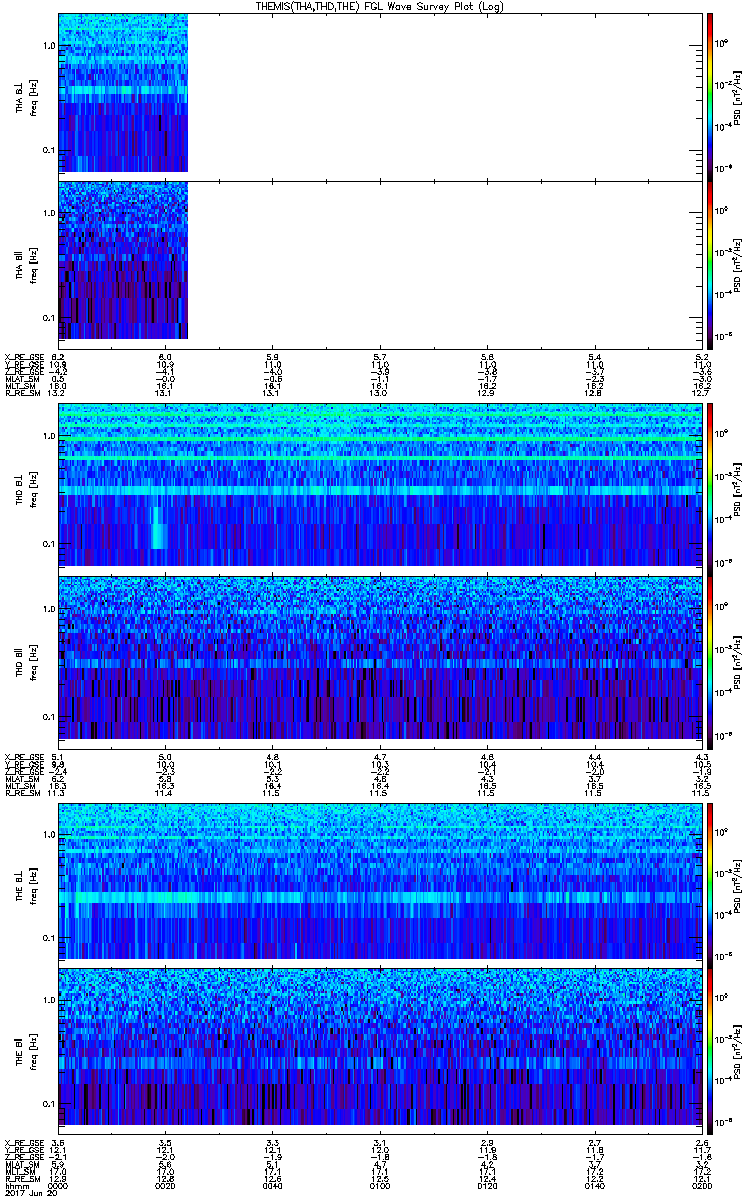The width and height of the screenshot is (750, 1200).
Task: Click the bright low-frequency burst in the THD B⊥ panel
Action: [x=158, y=527]
